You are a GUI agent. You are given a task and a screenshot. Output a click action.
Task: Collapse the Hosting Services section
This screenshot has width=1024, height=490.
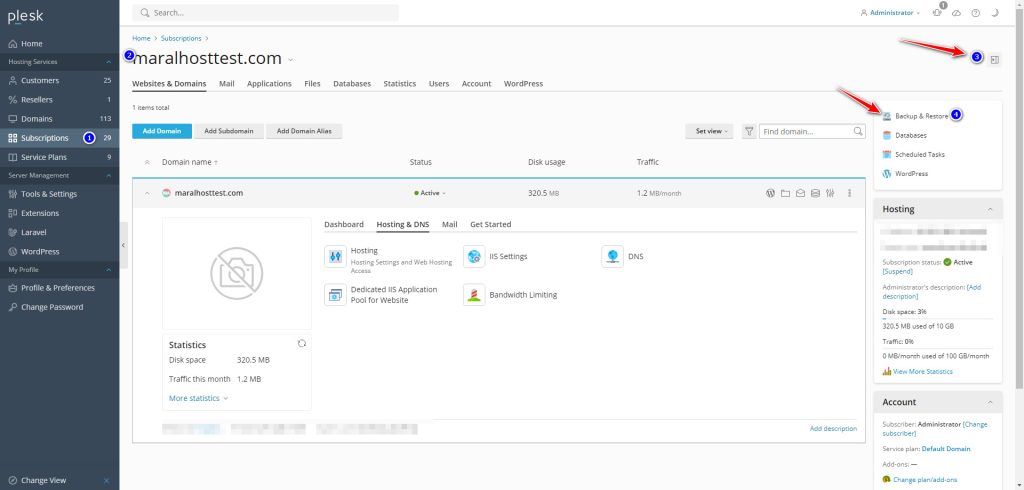click(108, 62)
